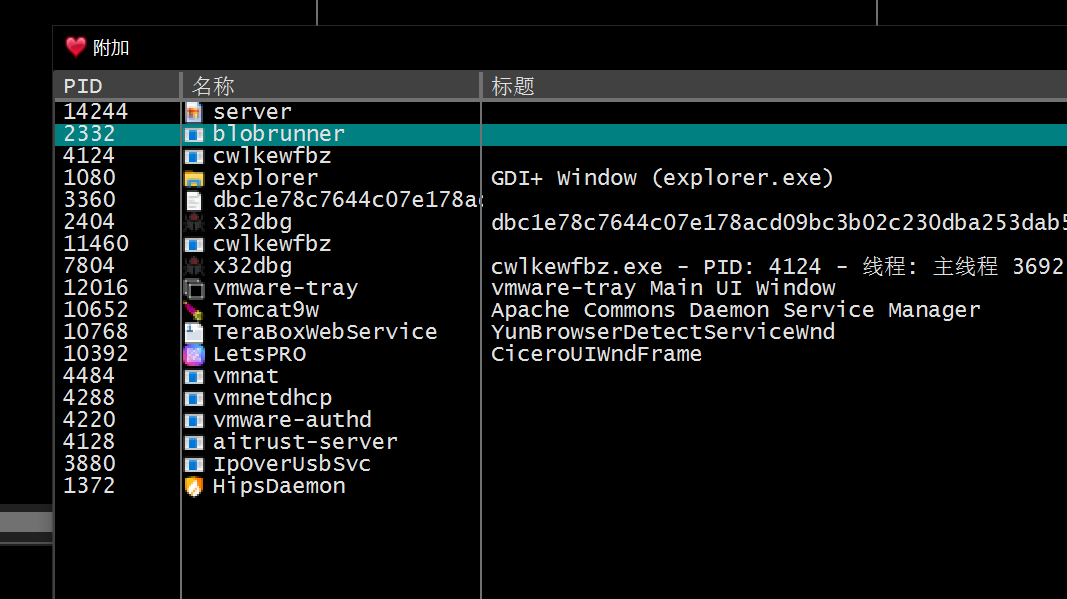Image resolution: width=1067 pixels, height=599 pixels.
Task: Click the server process icon
Action: [194, 112]
